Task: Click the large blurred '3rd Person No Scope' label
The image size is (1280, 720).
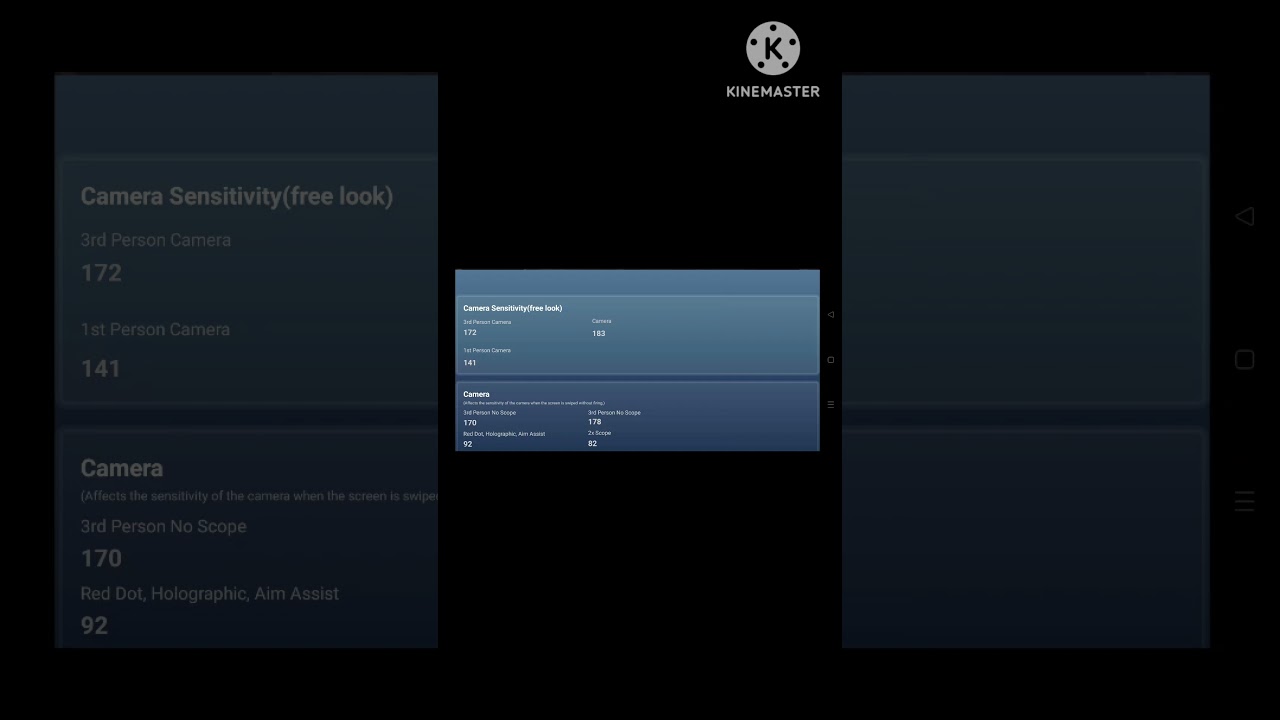Action: 163,526
